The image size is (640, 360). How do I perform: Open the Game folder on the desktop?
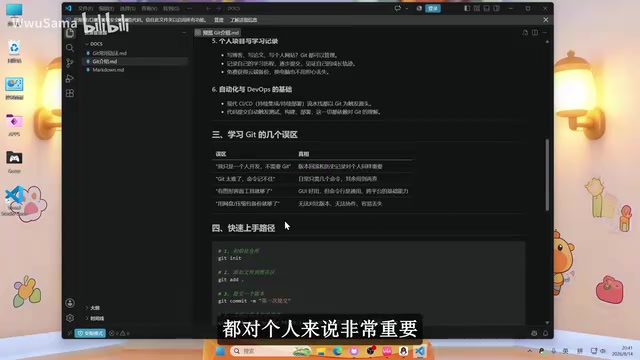[14, 162]
